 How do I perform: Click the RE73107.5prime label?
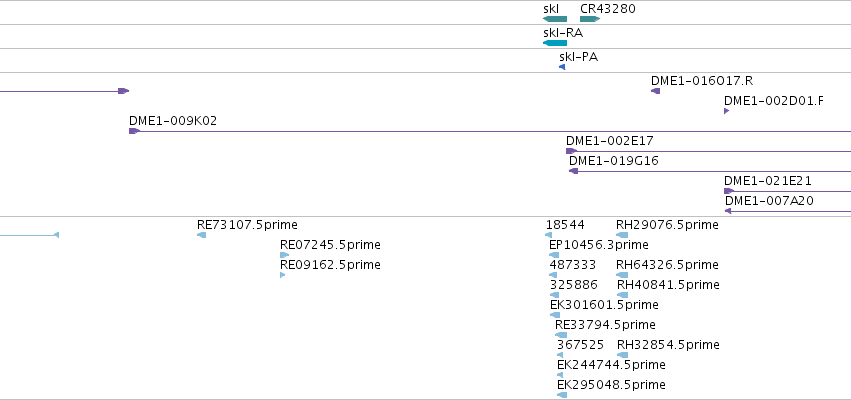(x=247, y=225)
